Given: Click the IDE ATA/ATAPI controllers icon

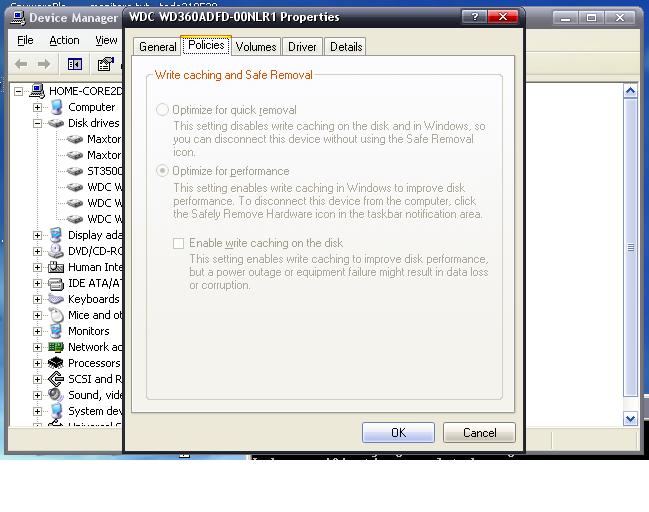Looking at the screenshot, I should coord(56,283).
